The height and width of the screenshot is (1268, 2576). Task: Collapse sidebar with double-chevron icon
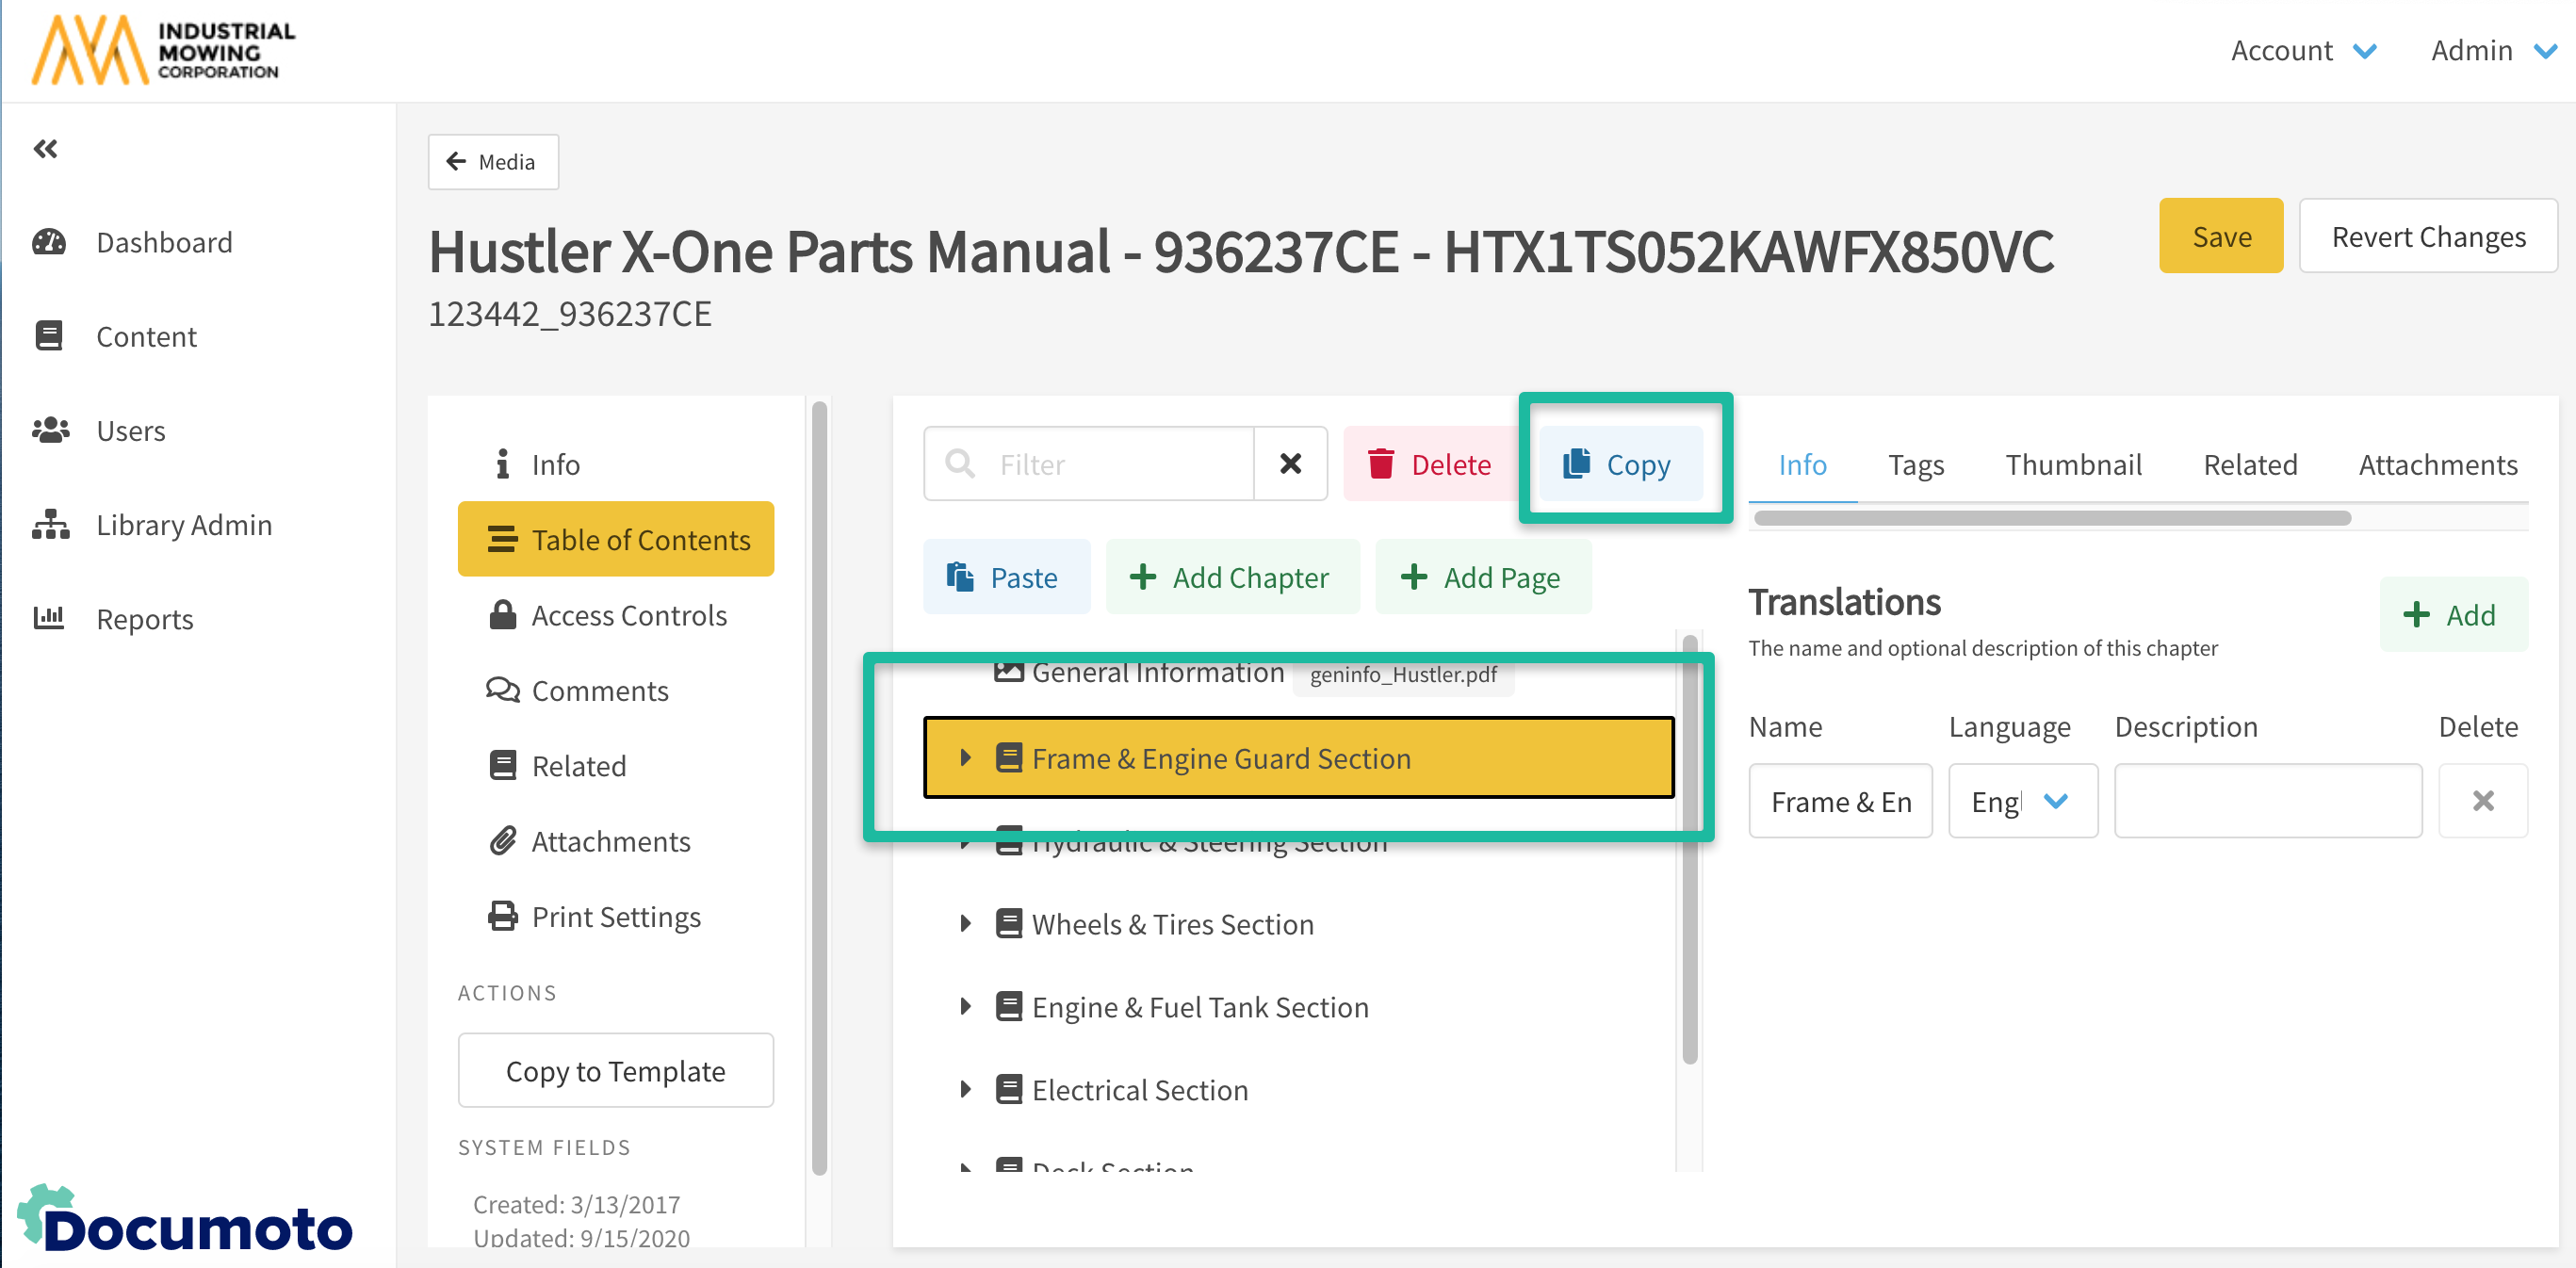pos(45,149)
